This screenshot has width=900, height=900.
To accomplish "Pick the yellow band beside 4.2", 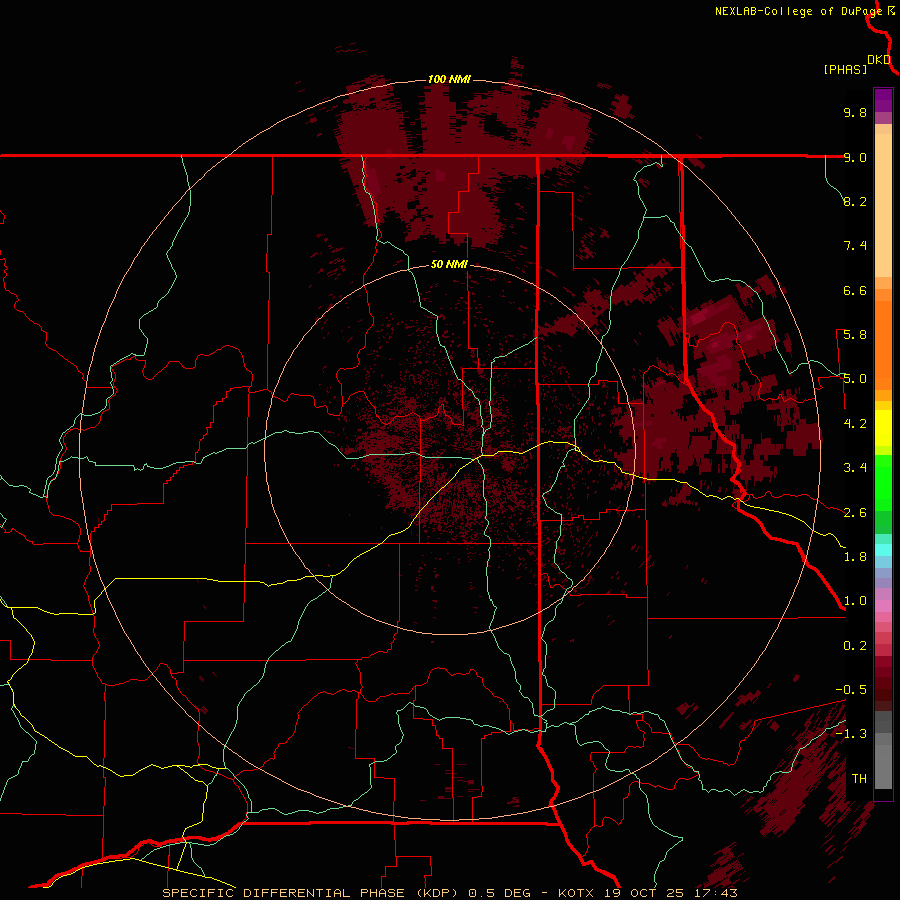I will (883, 428).
